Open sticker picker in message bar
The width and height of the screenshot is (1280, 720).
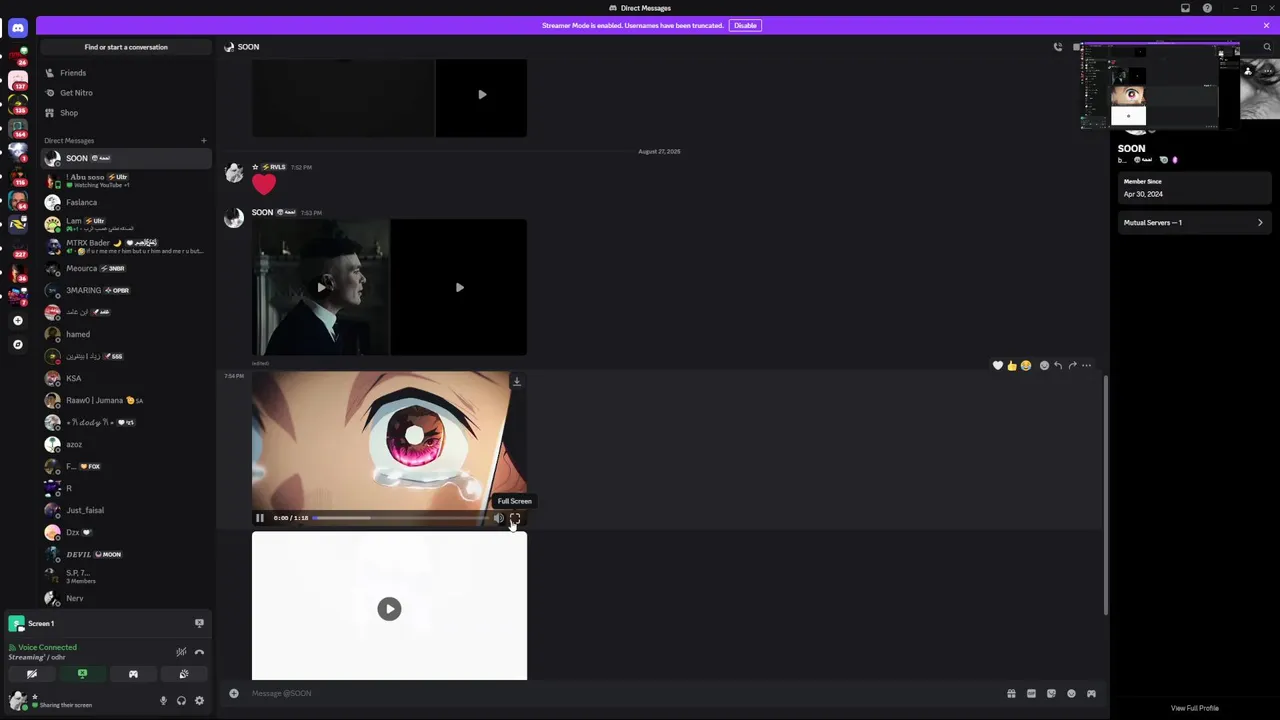pyautogui.click(x=1051, y=693)
